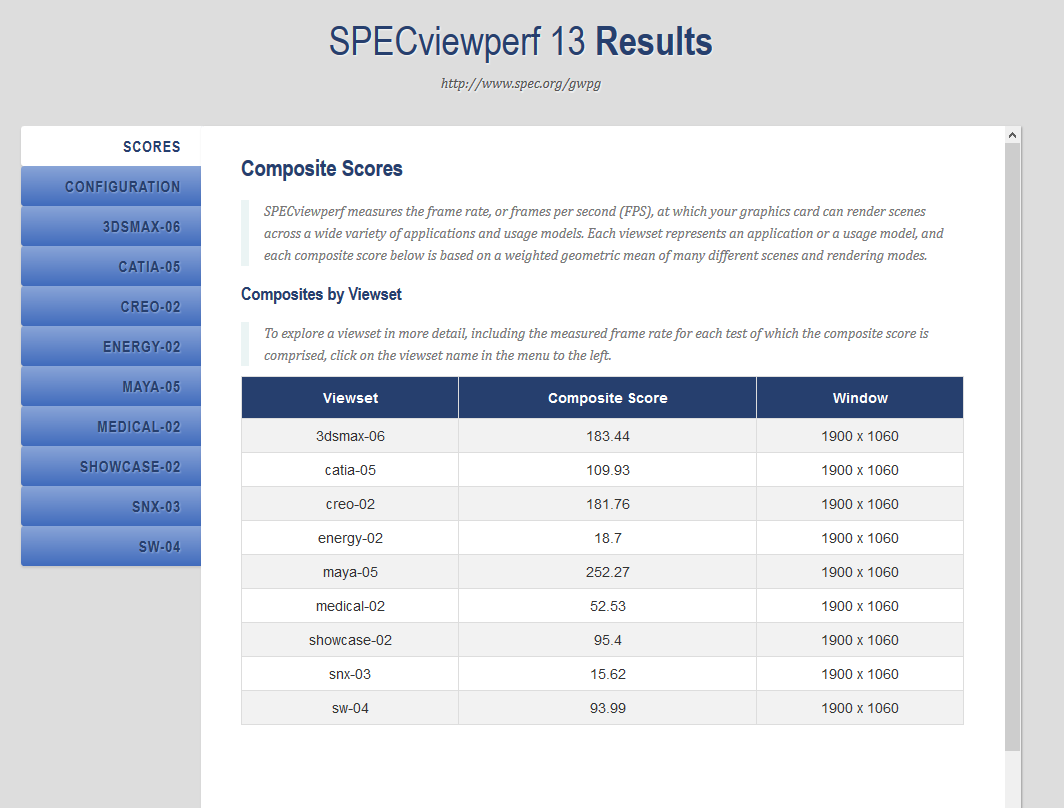1064x808 pixels.
Task: Show the MEDICAL-02 viewset details
Action: [138, 427]
